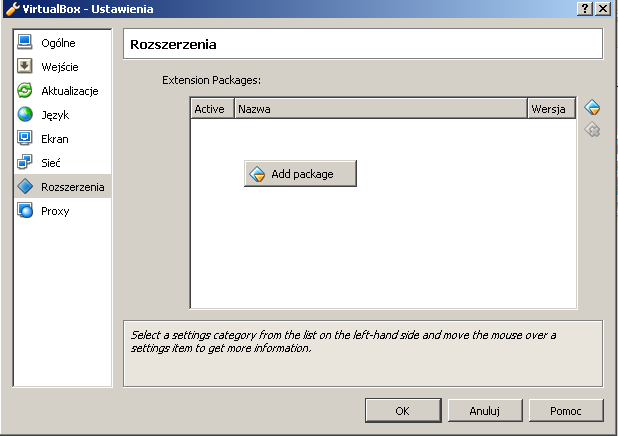Screen dimensions: 618x436
Task: Close the Ustawienia dialog window
Action: (x=603, y=9)
